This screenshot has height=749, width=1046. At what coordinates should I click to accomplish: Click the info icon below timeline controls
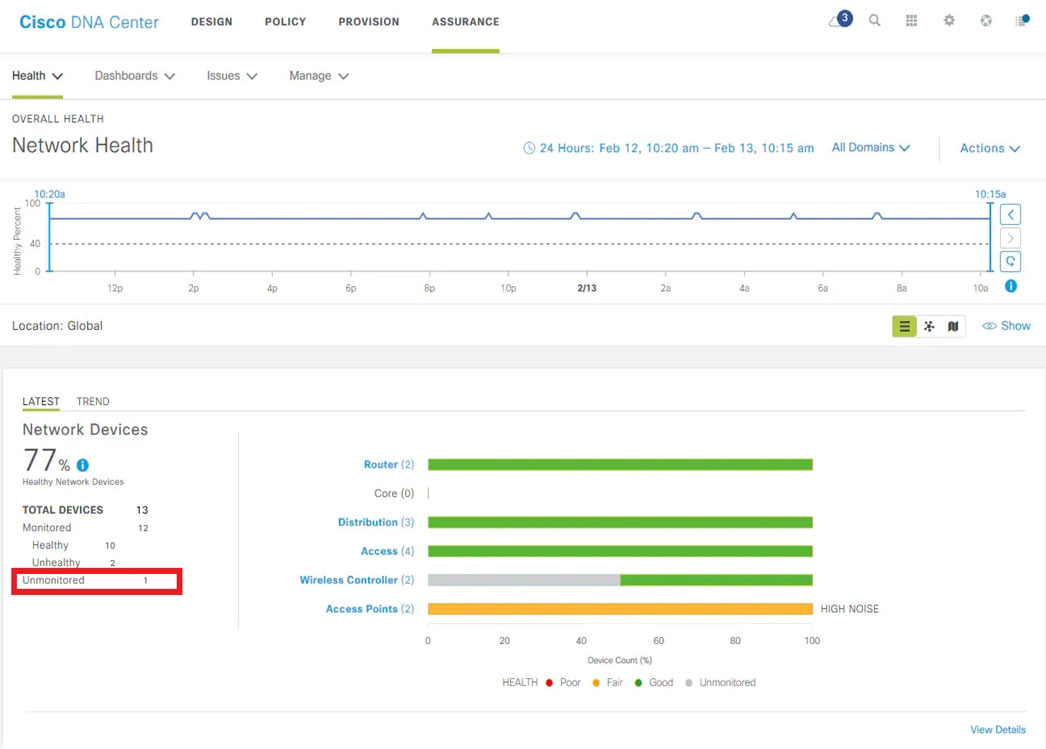coord(1011,286)
